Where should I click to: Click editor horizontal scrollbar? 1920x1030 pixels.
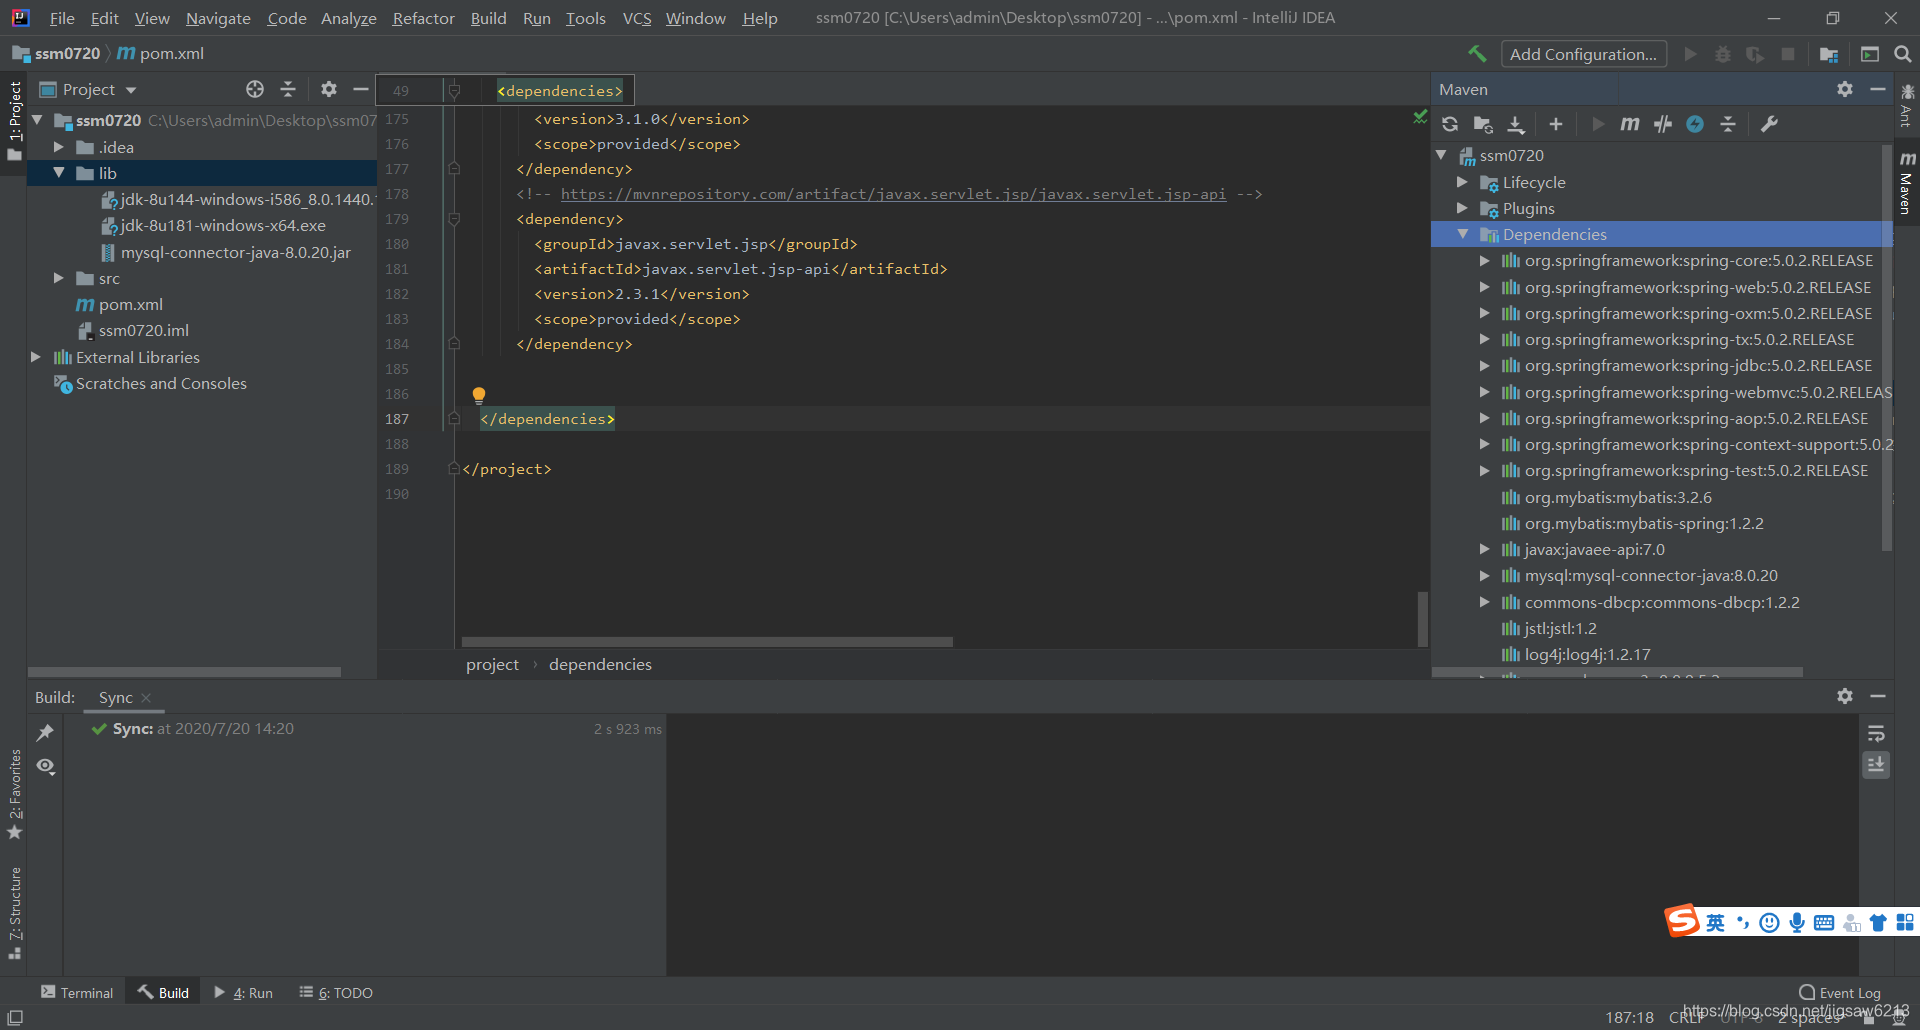pyautogui.click(x=707, y=641)
